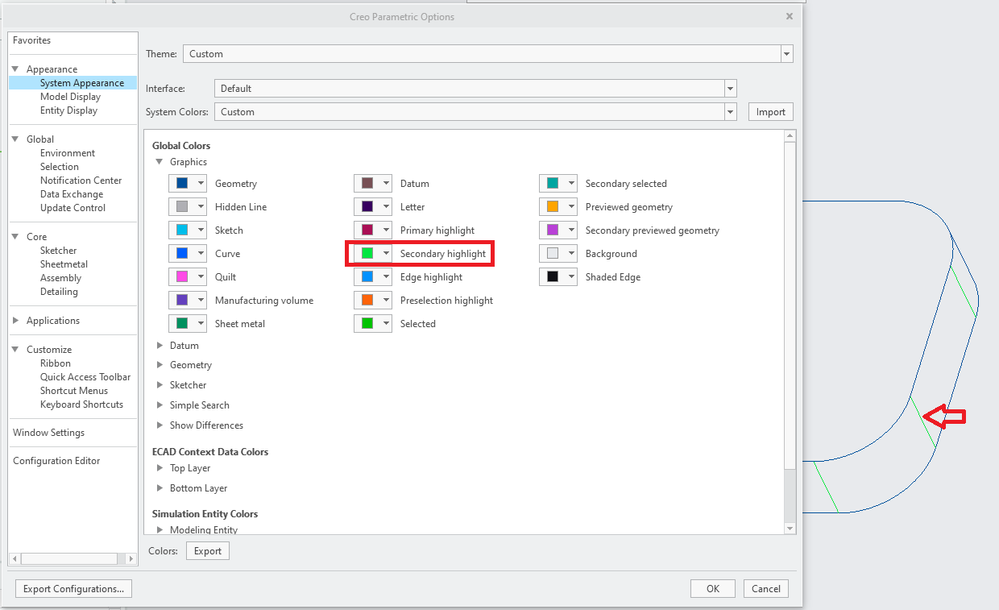
Task: Open Keyboard Shortcuts customization
Action: [x=82, y=404]
